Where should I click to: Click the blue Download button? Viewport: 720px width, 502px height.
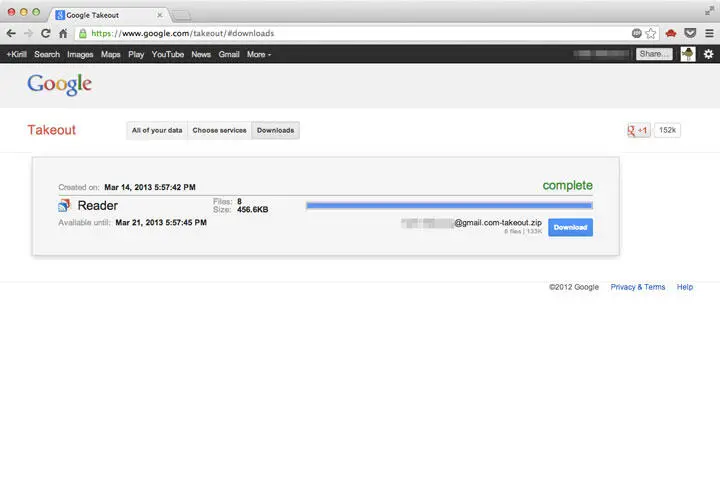pos(570,227)
